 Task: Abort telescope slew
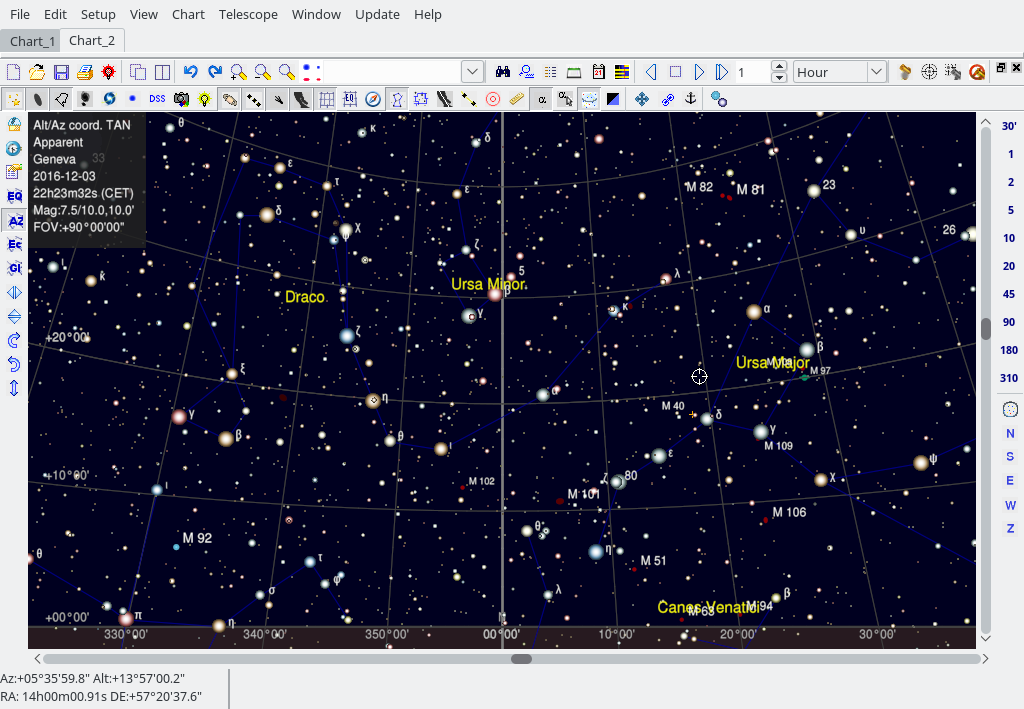(977, 72)
